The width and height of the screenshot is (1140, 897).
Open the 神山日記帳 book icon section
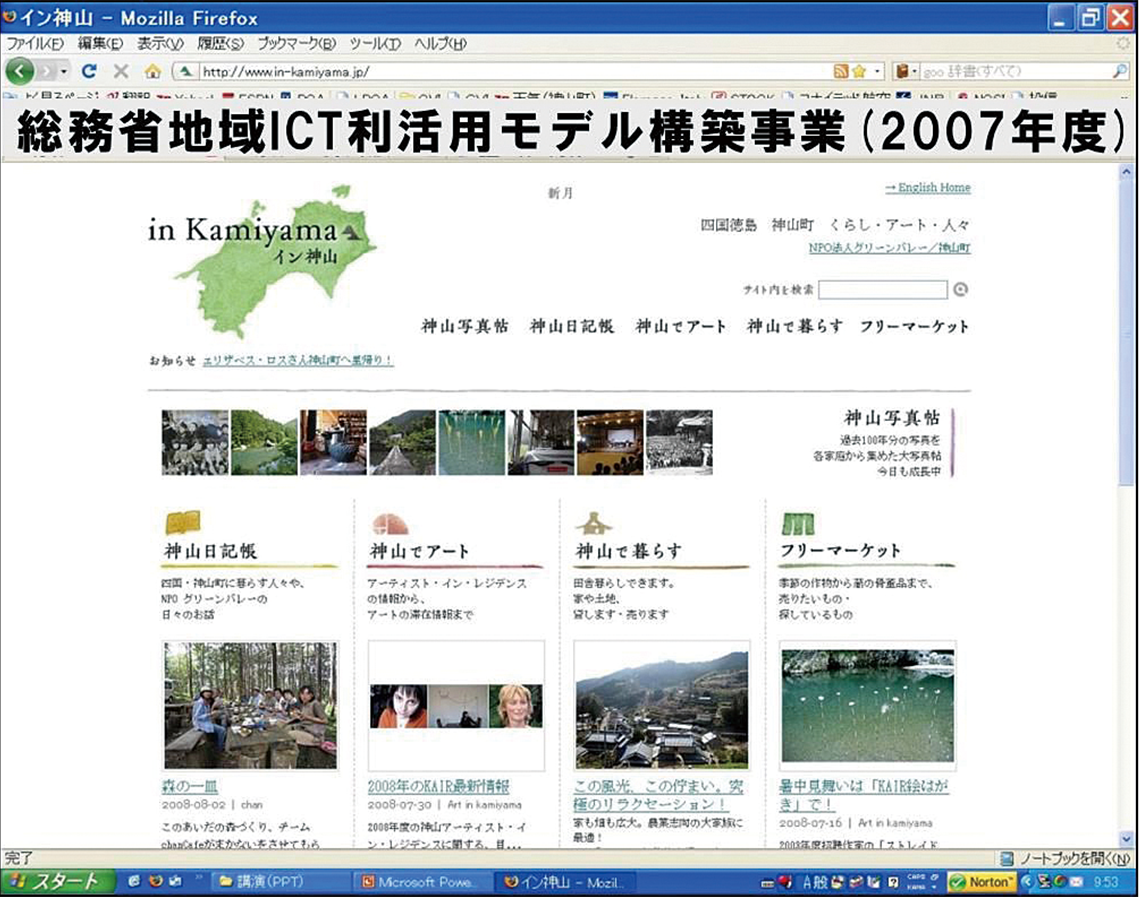pos(182,522)
